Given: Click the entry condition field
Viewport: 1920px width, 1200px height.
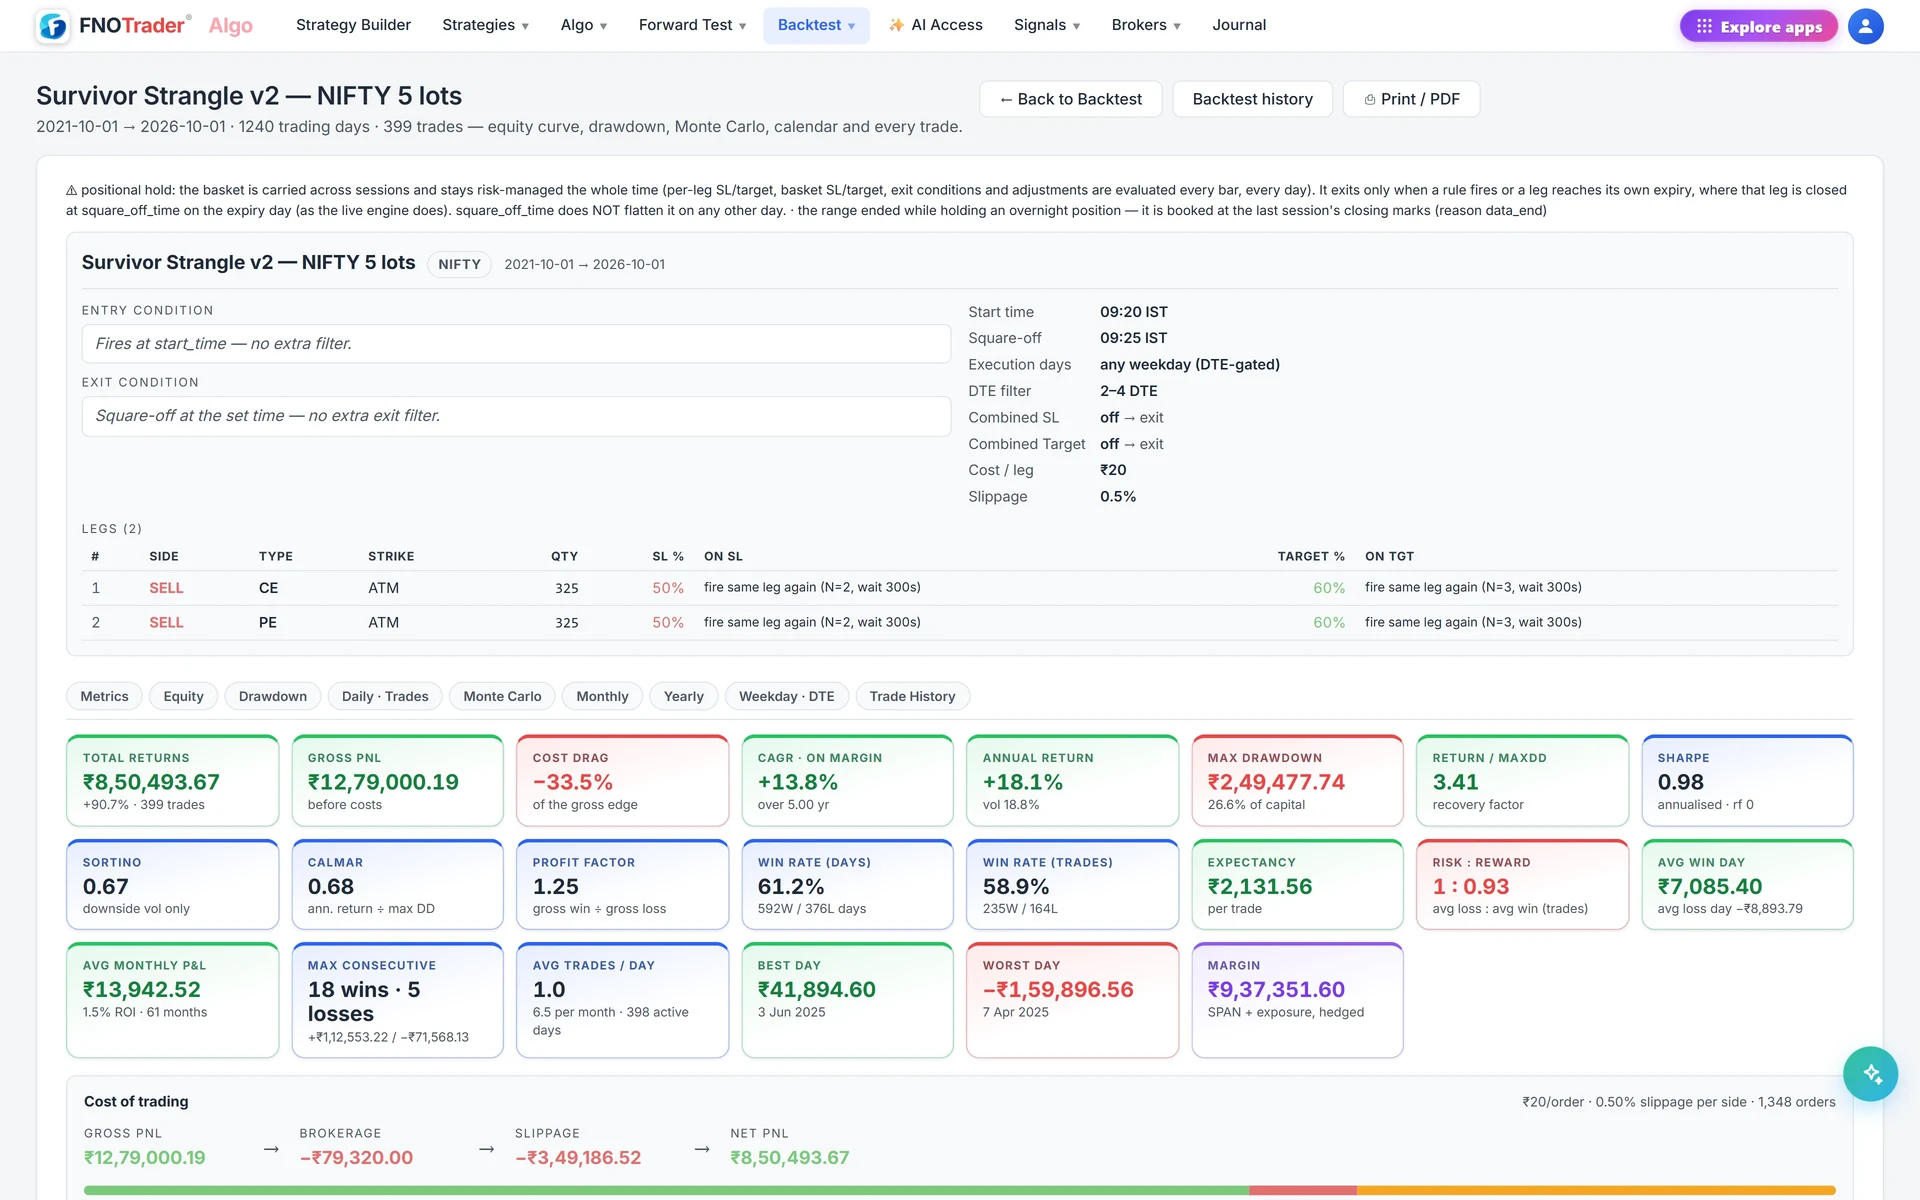Looking at the screenshot, I should pyautogui.click(x=516, y=343).
